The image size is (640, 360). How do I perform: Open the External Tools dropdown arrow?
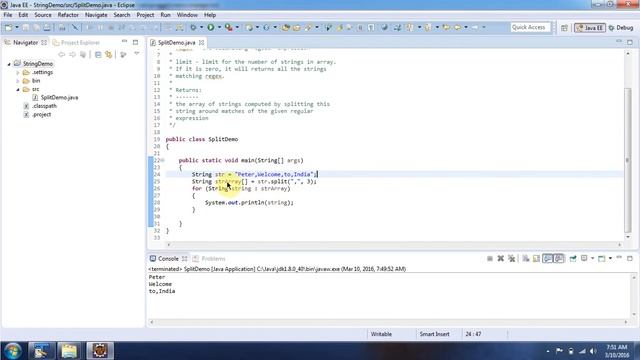click(x=237, y=27)
